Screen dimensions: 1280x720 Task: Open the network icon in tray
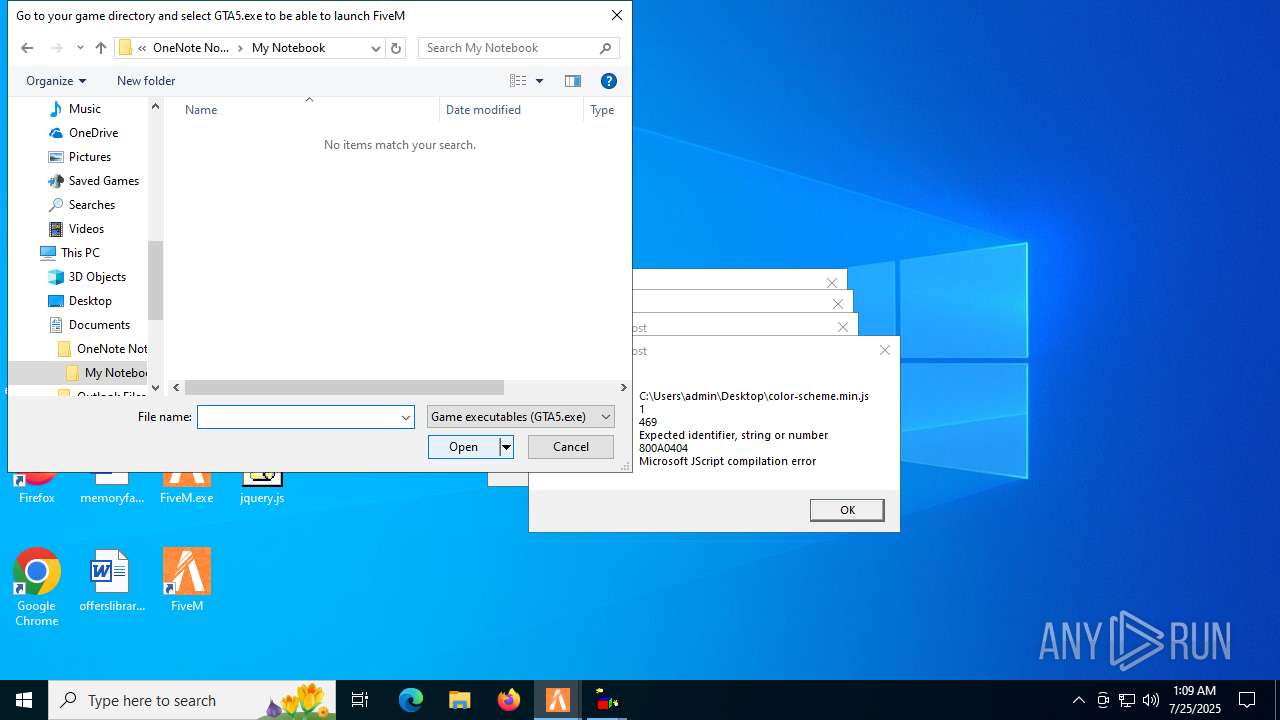tap(1127, 700)
